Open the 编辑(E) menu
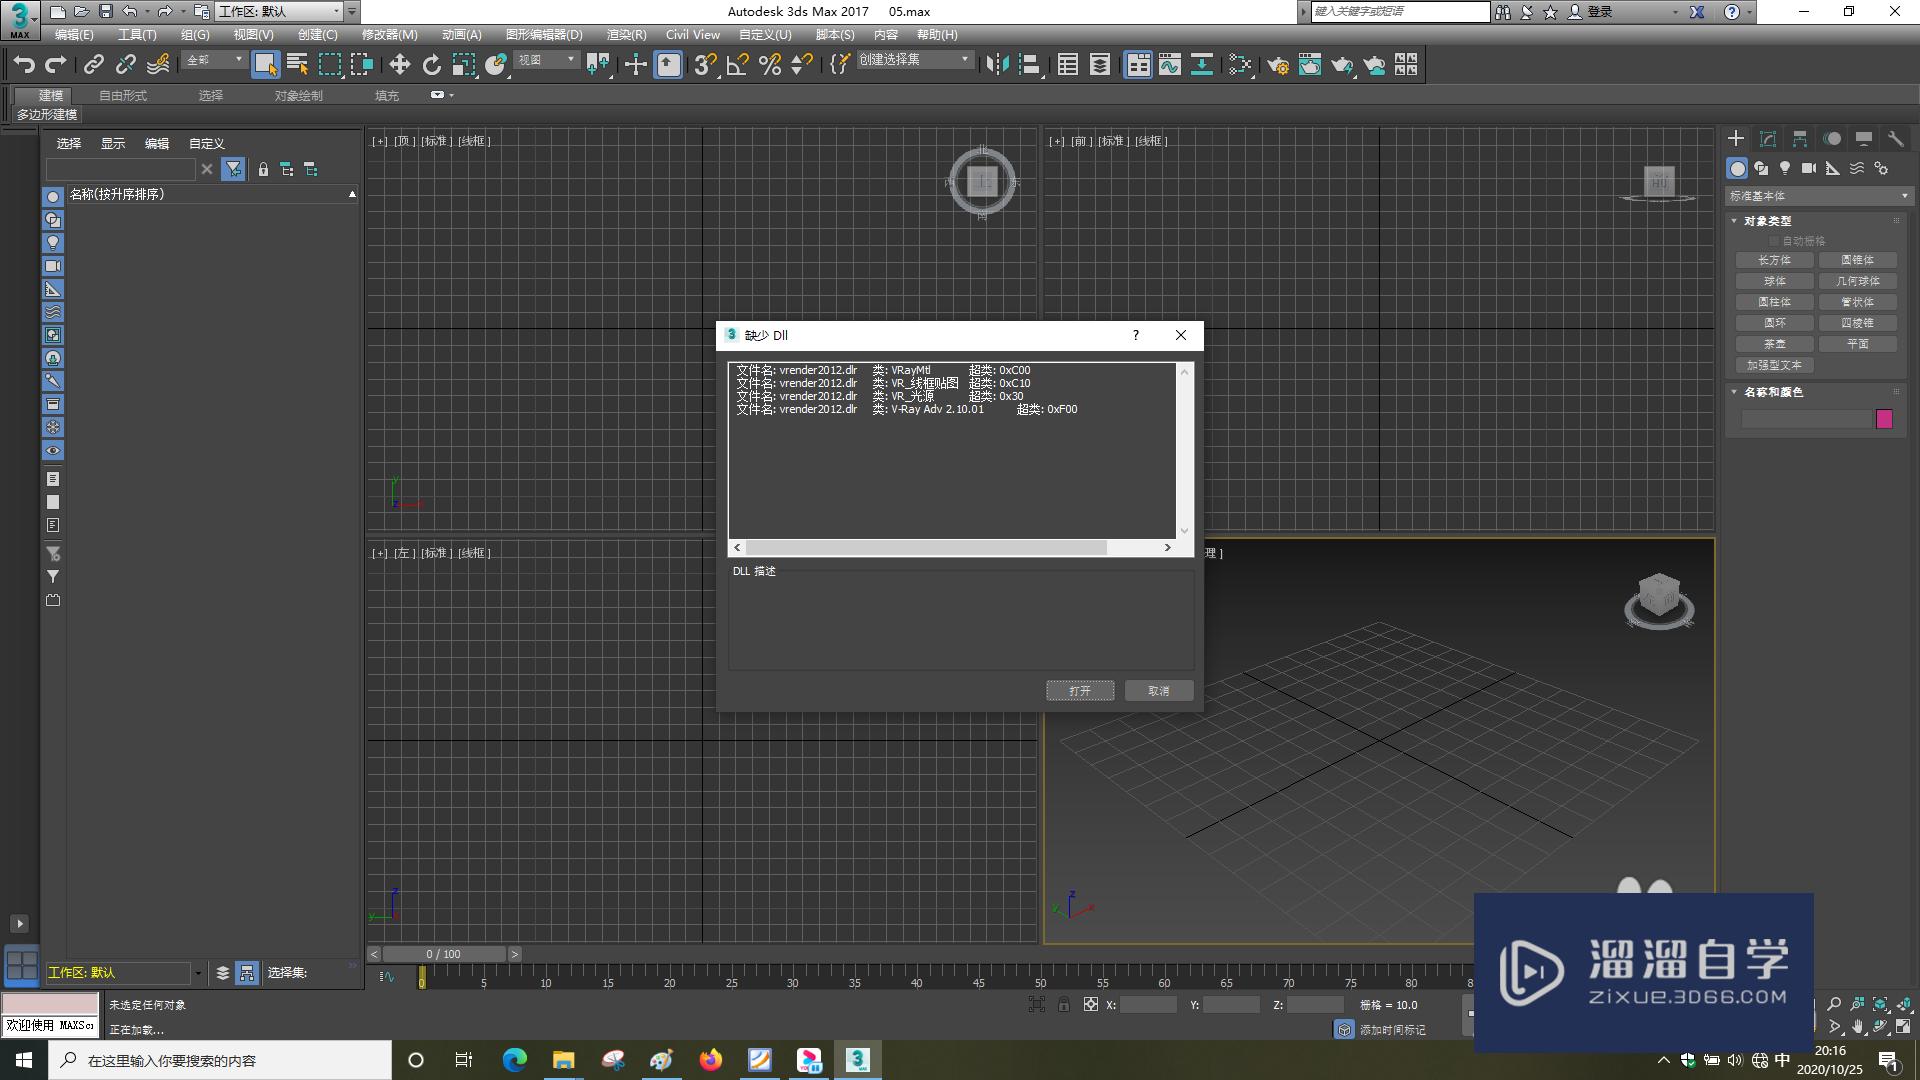 click(74, 35)
